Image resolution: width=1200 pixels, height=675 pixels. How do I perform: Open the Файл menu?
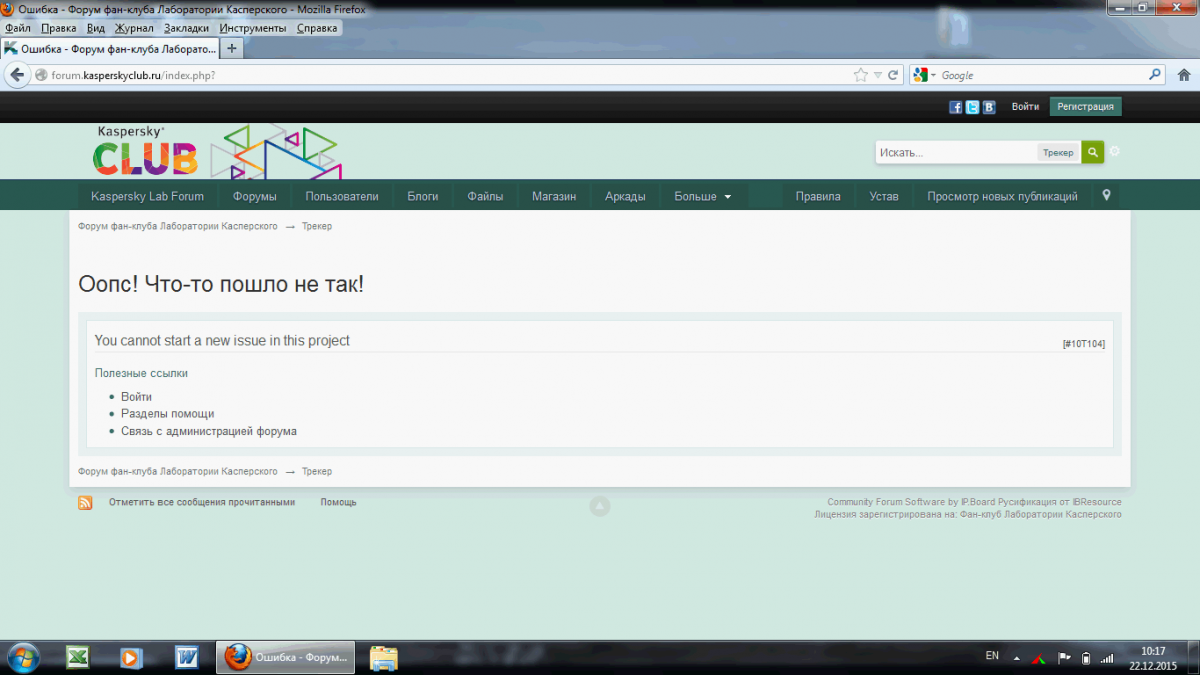coord(17,28)
